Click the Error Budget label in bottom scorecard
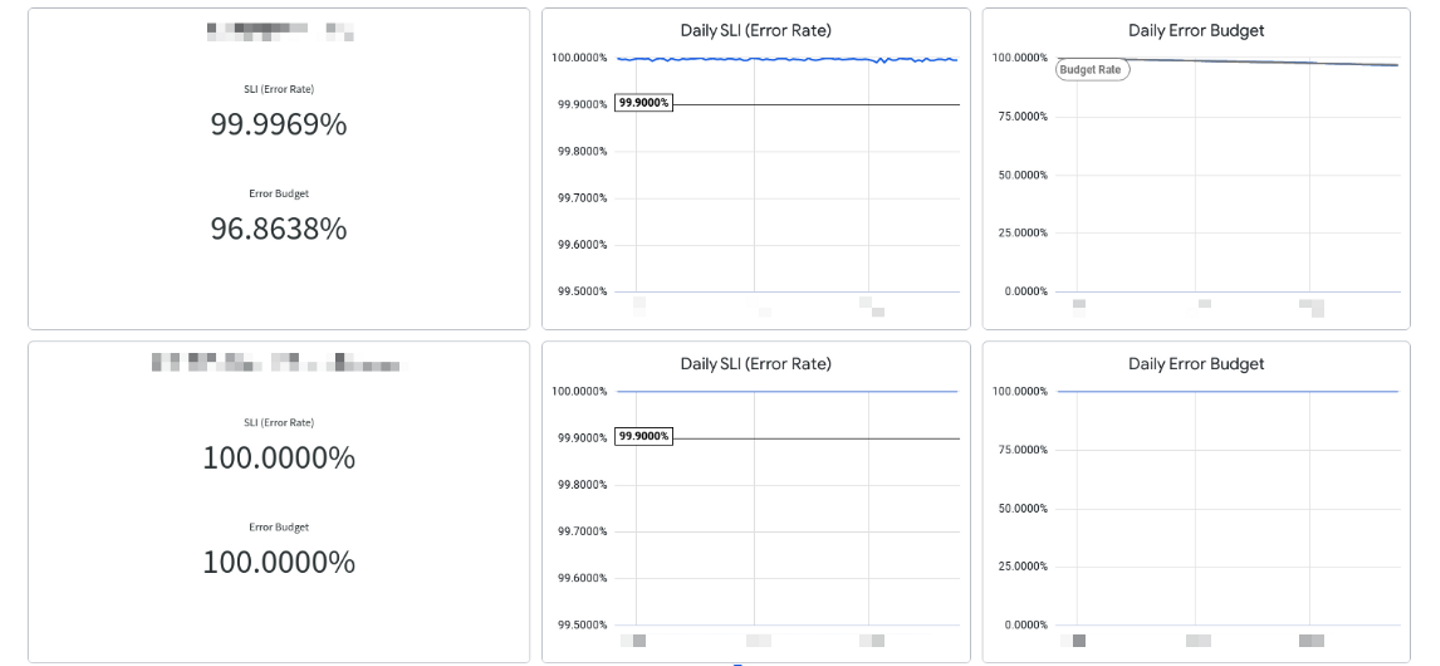The image size is (1440, 666). pos(278,527)
